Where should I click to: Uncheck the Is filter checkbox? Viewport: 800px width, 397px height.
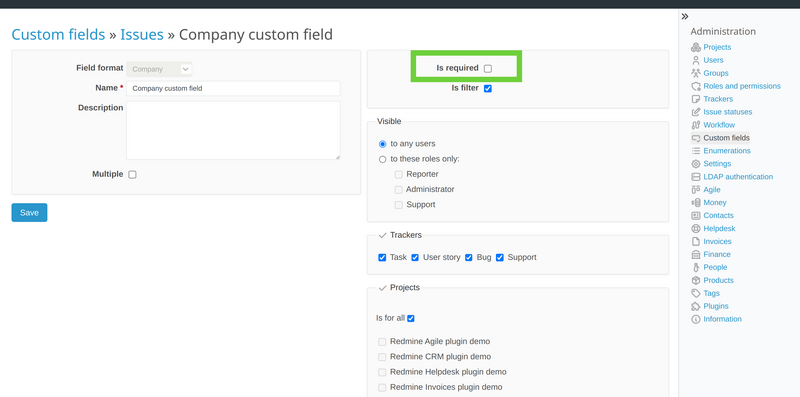pyautogui.click(x=488, y=88)
